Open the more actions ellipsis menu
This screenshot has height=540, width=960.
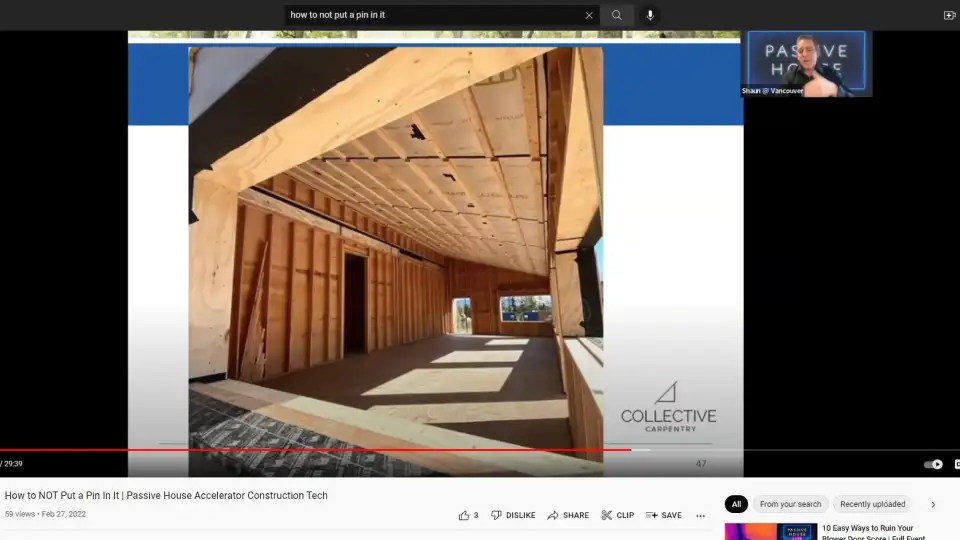coord(700,516)
